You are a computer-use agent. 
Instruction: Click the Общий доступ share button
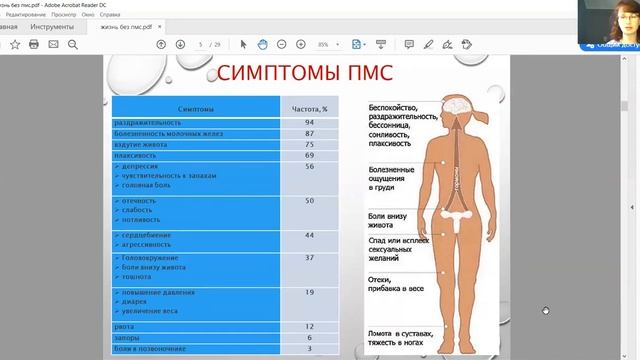[x=610, y=46]
